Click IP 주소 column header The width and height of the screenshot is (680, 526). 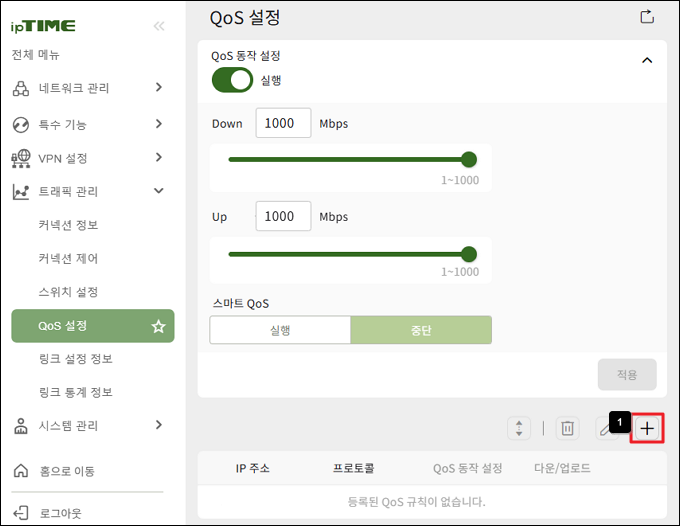pos(252,468)
